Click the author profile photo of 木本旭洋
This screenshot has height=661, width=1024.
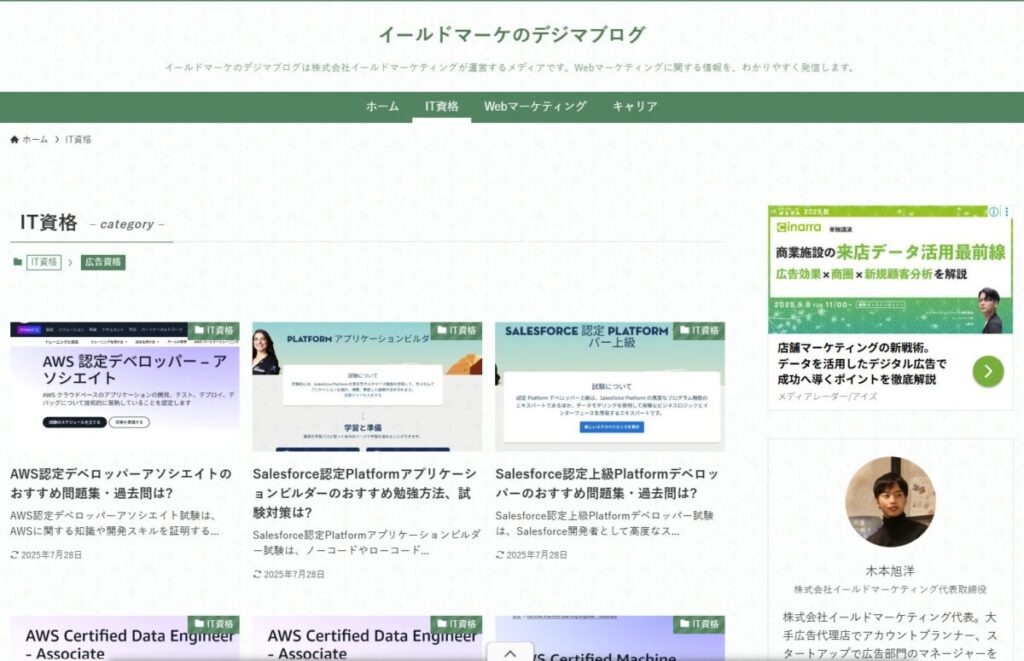(x=890, y=502)
